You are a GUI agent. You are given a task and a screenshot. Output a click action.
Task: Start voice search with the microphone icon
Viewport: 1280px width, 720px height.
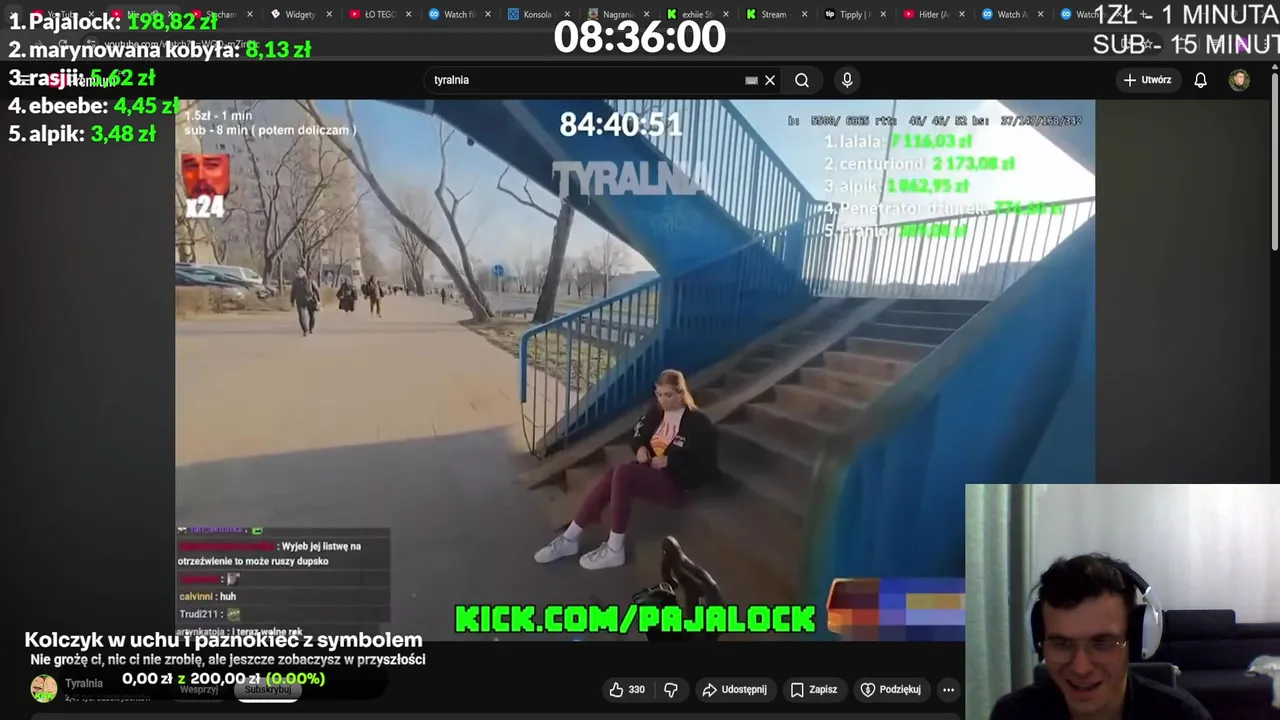847,80
